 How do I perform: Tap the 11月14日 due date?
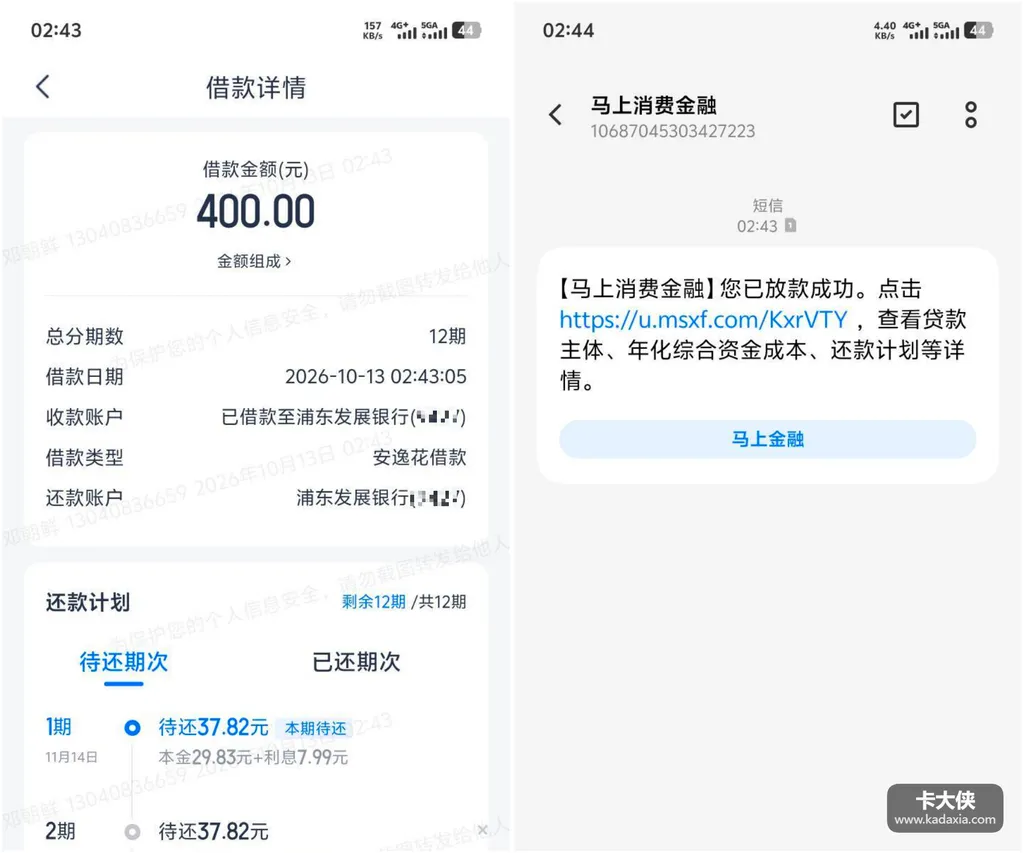71,757
